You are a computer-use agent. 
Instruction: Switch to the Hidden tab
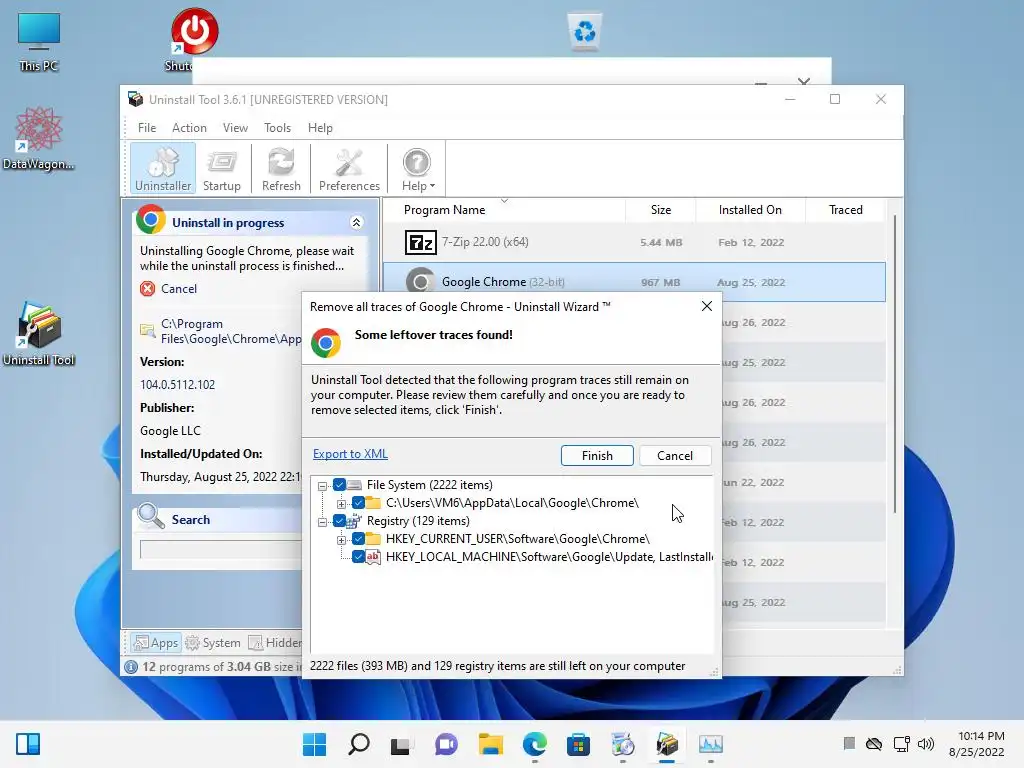pos(275,643)
